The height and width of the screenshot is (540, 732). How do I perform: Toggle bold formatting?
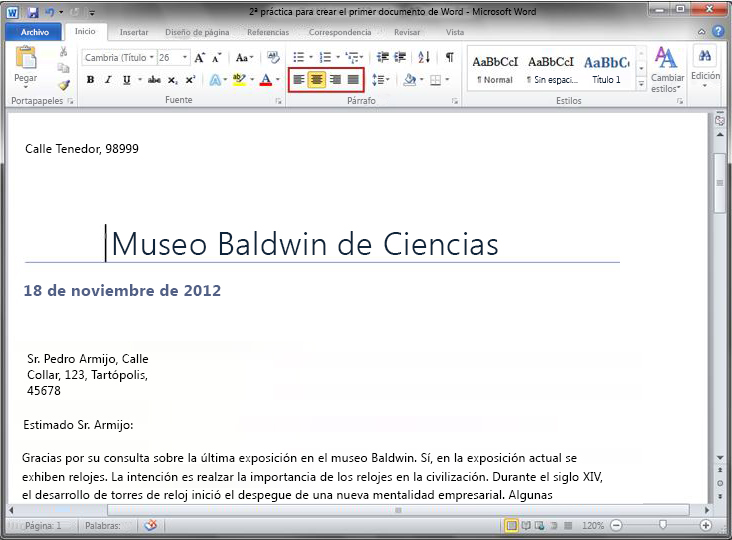[x=91, y=80]
